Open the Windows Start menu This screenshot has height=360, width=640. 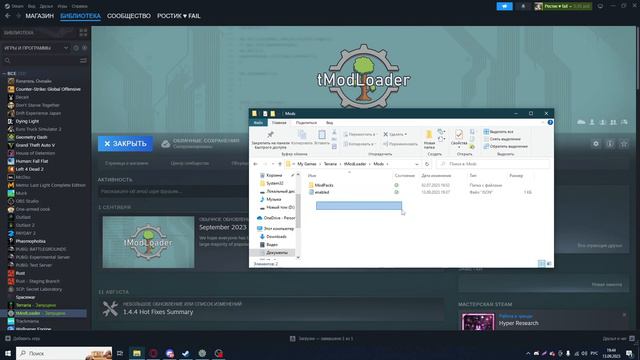pos(8,353)
